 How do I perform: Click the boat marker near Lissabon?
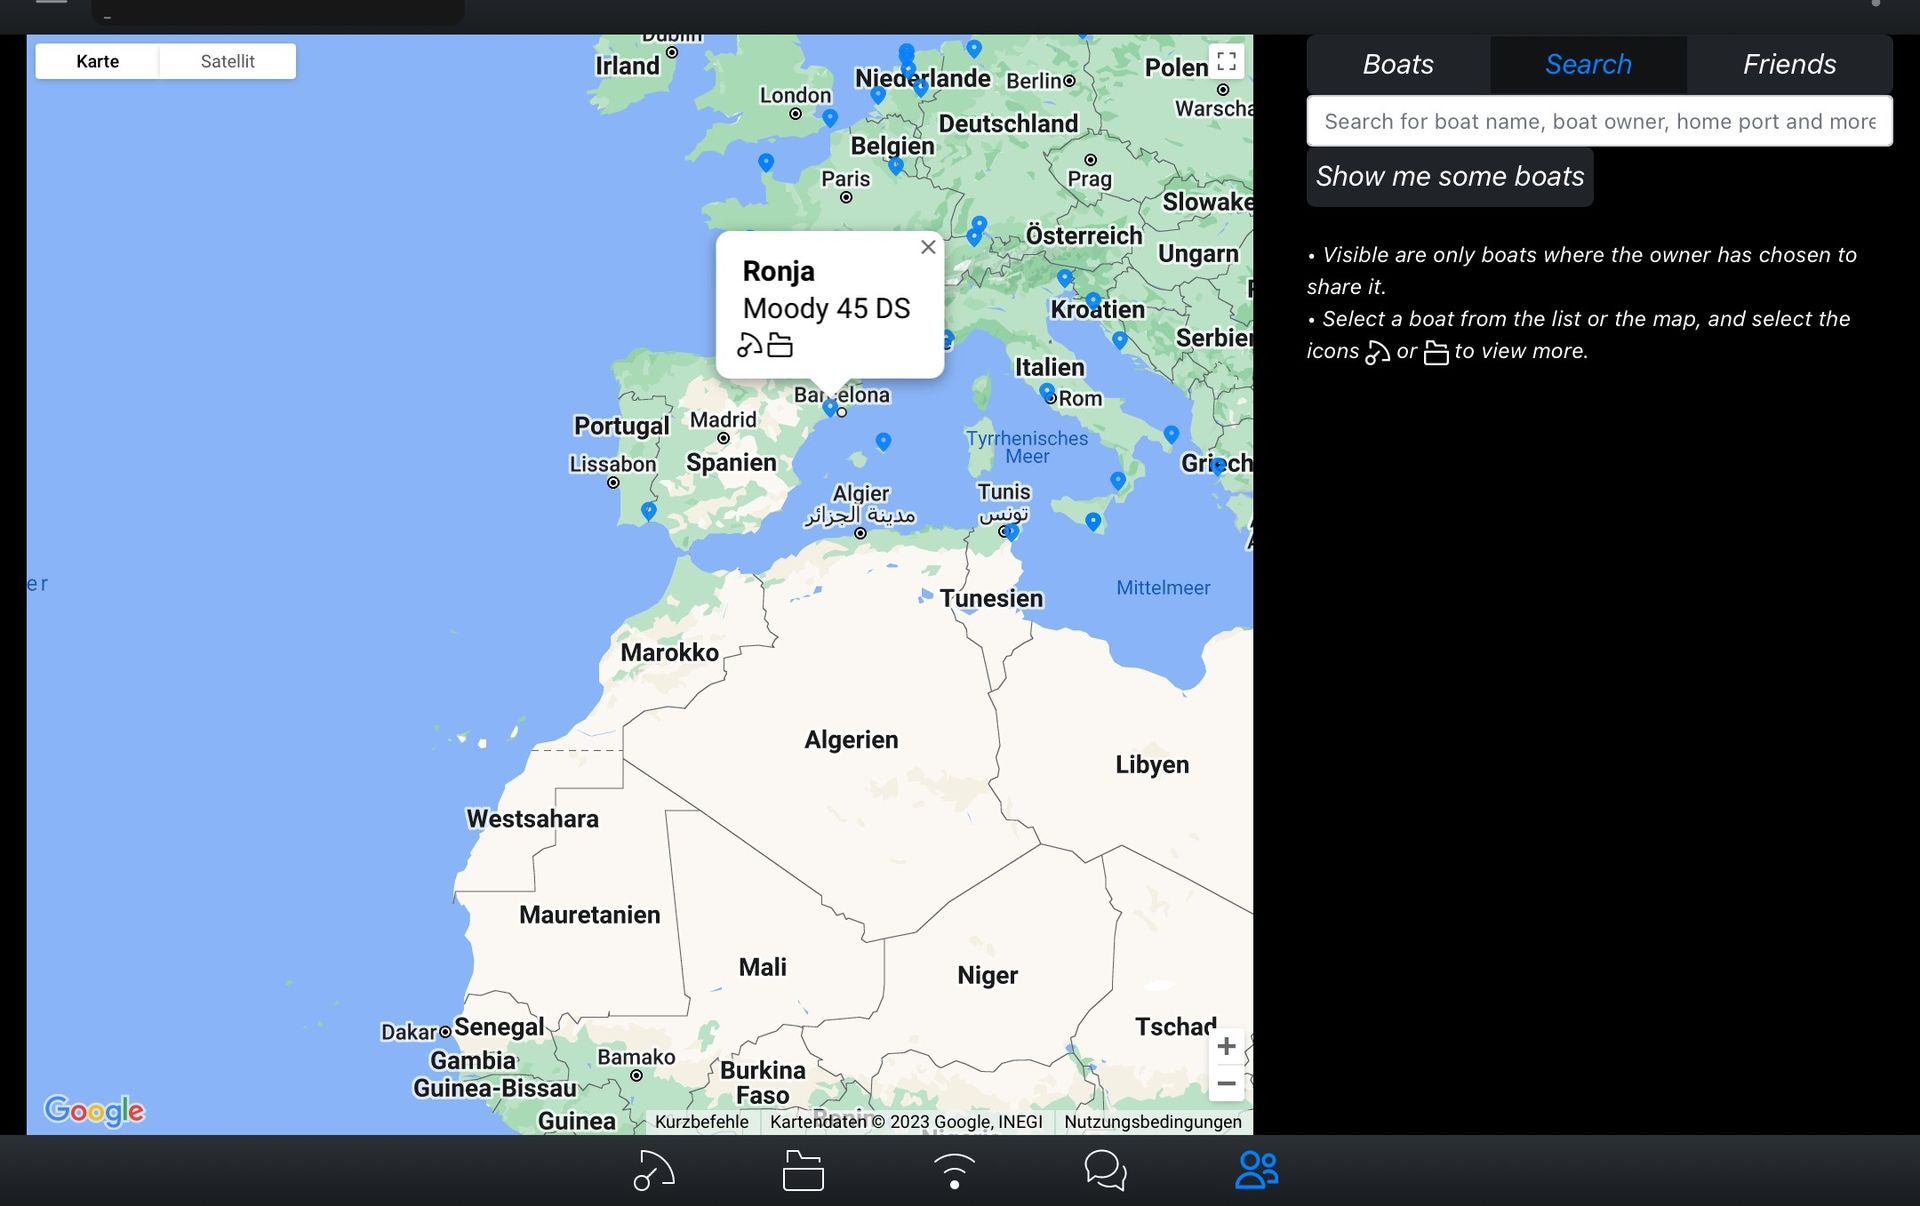(649, 510)
